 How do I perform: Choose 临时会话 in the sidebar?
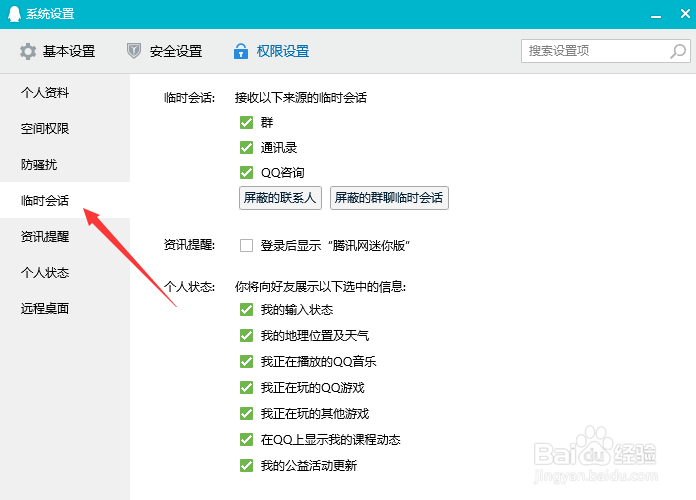click(65, 200)
